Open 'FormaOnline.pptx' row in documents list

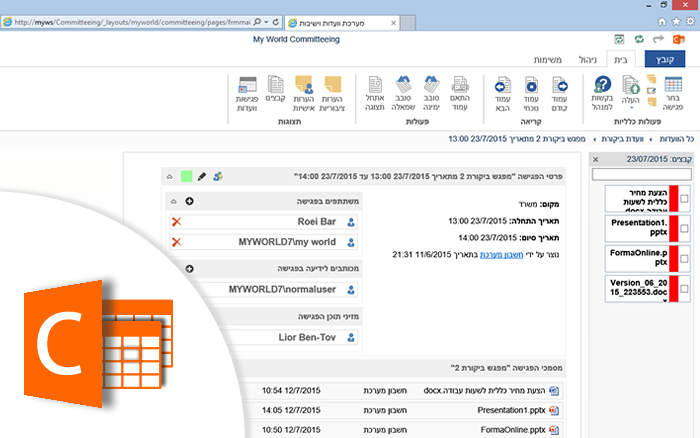coord(404,430)
